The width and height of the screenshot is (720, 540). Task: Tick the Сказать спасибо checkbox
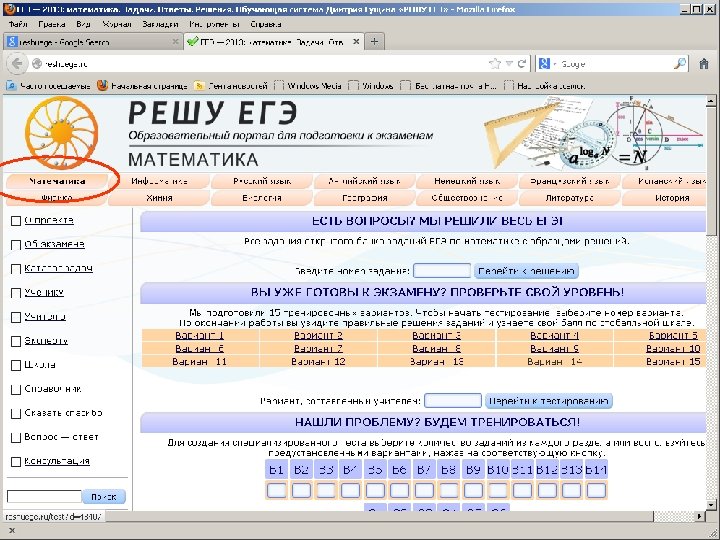point(16,414)
